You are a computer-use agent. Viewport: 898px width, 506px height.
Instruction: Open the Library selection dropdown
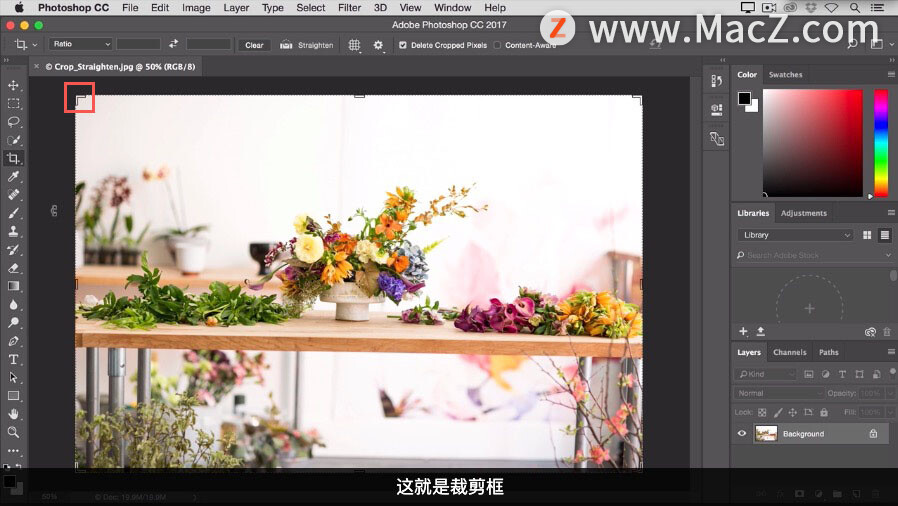click(x=795, y=235)
